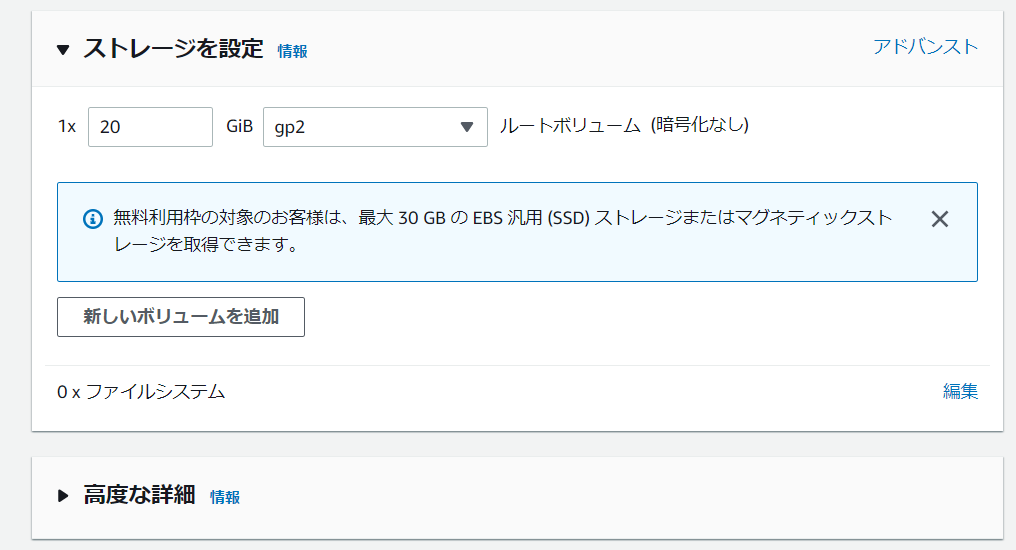Expand the 高度な詳細 section triangle
Image resolution: width=1016 pixels, height=550 pixels.
pyautogui.click(x=64, y=495)
